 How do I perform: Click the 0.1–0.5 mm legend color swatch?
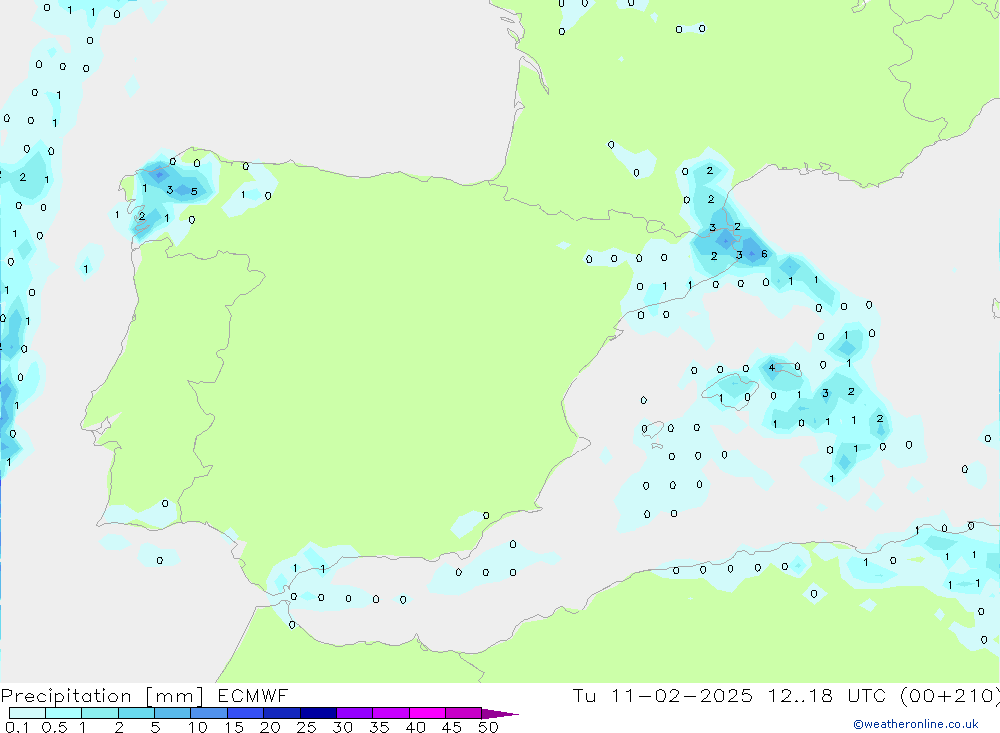tap(27, 713)
